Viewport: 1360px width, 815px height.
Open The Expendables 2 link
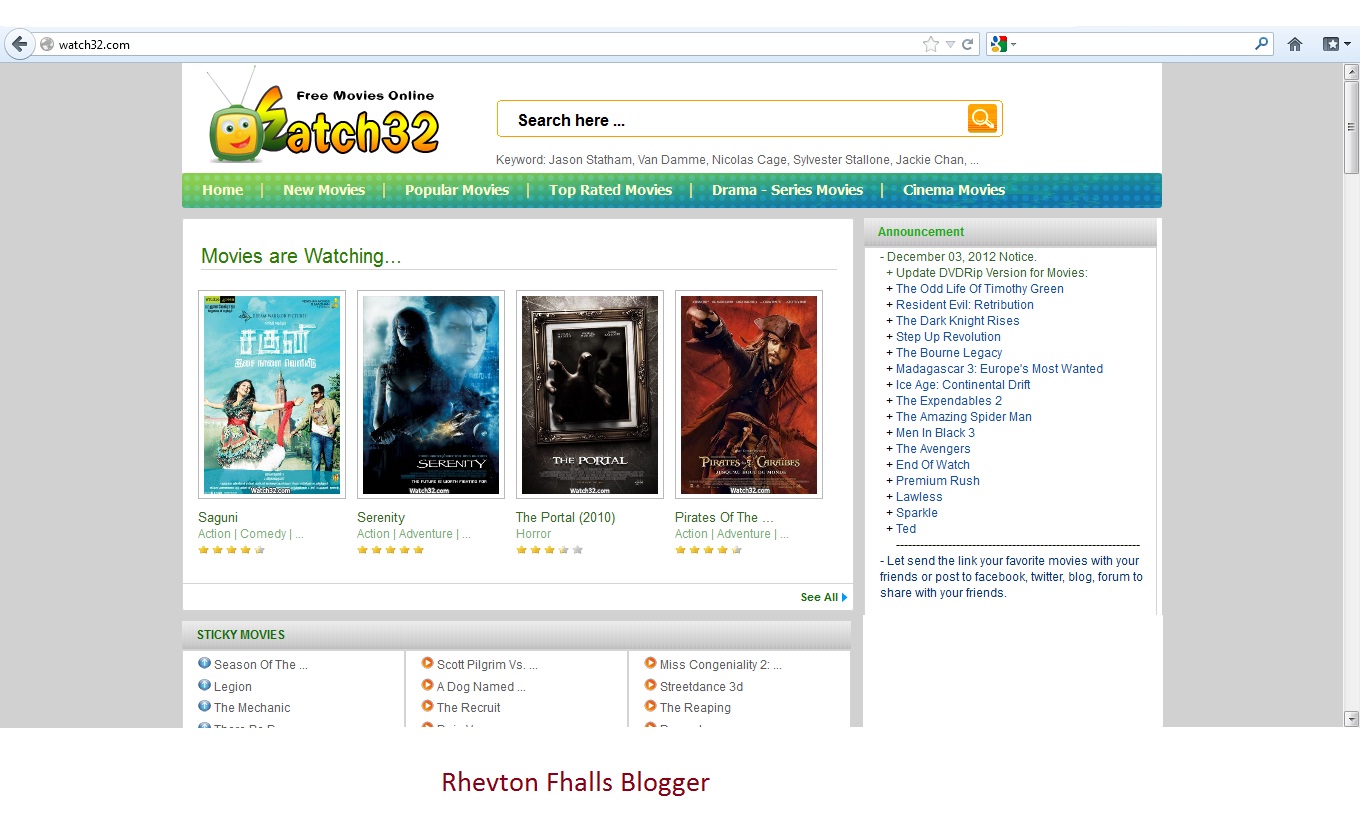click(x=949, y=401)
